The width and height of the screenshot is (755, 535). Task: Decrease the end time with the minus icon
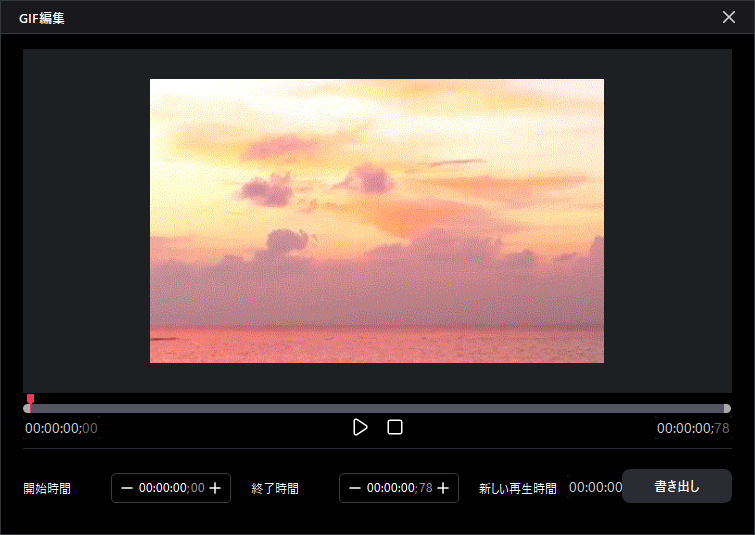click(354, 488)
